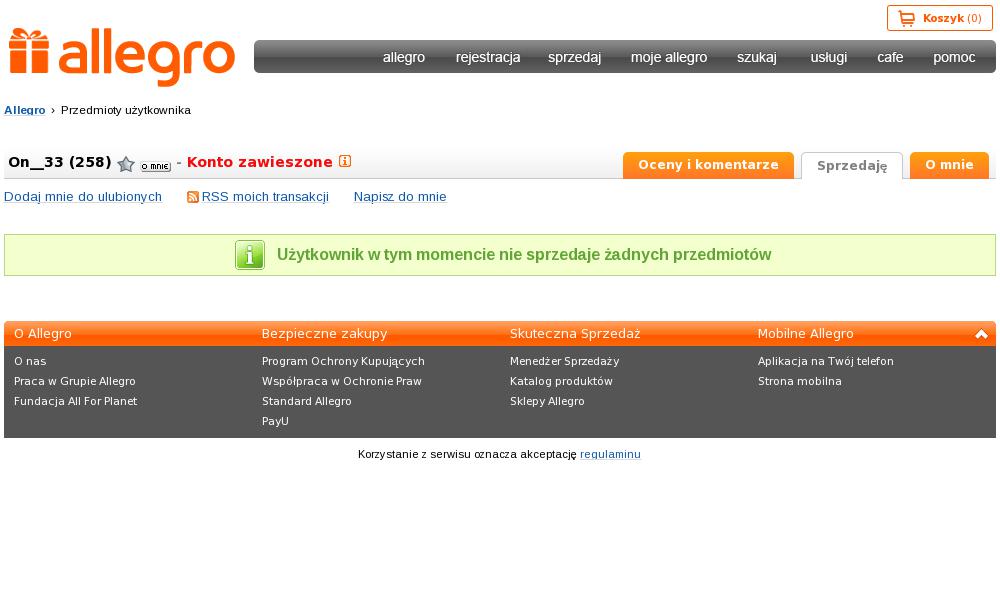Click the 'Użytkownik w tym momencie' notice text
Image resolution: width=1000 pixels, height=600 pixels.
(x=524, y=255)
